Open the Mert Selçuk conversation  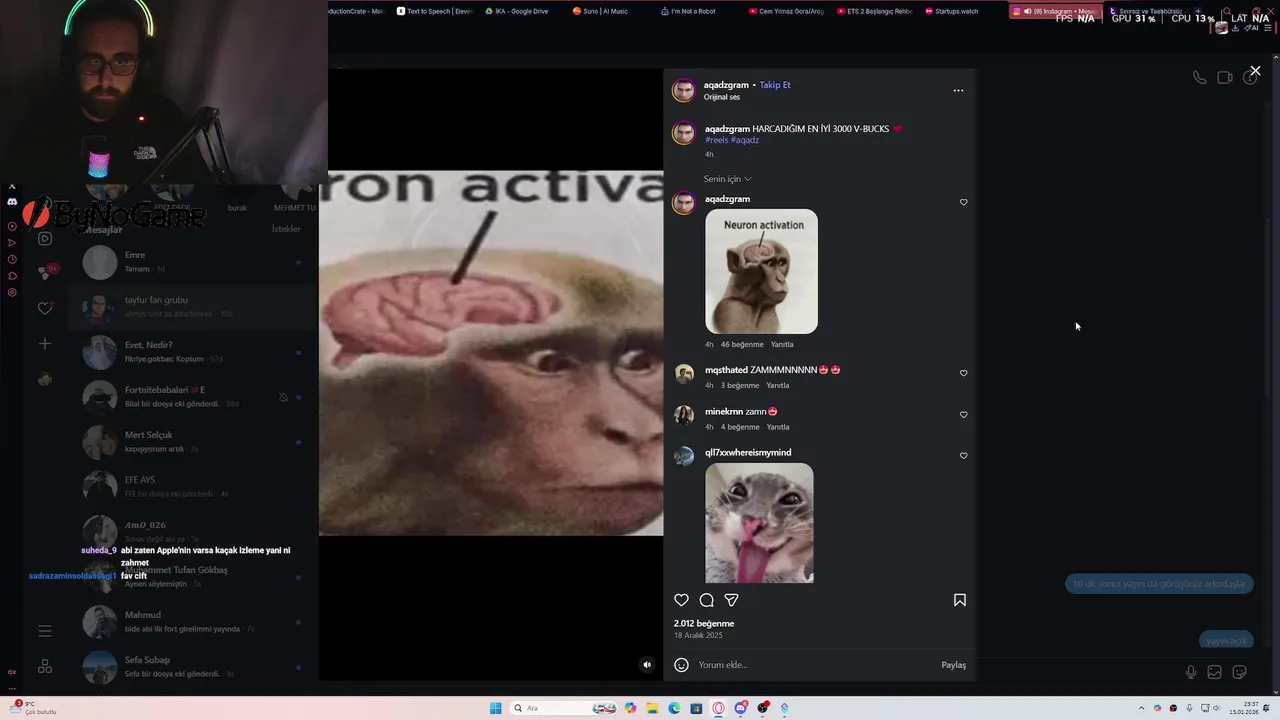coord(193,442)
